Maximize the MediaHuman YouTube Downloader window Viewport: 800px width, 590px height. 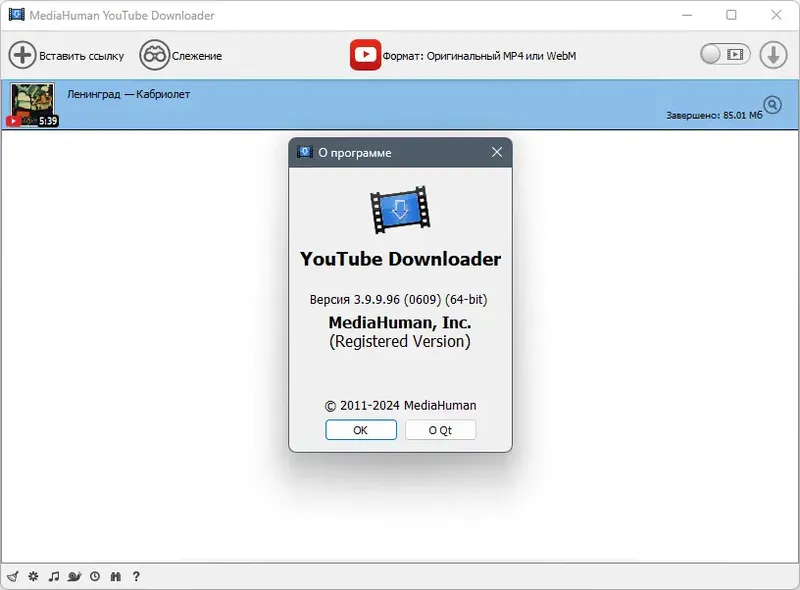click(x=731, y=15)
